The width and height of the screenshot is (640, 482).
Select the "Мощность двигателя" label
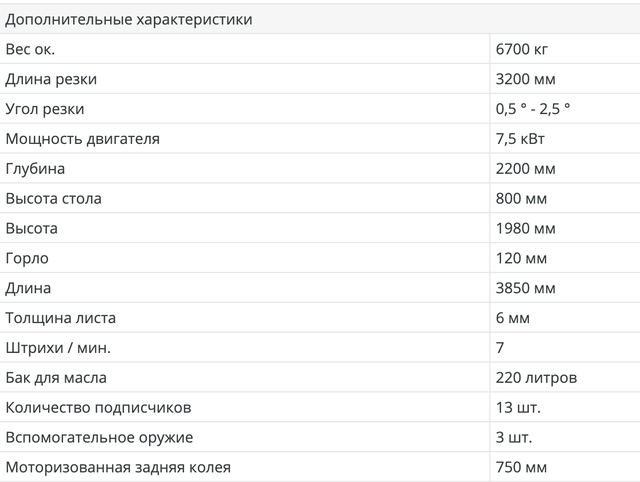83,139
